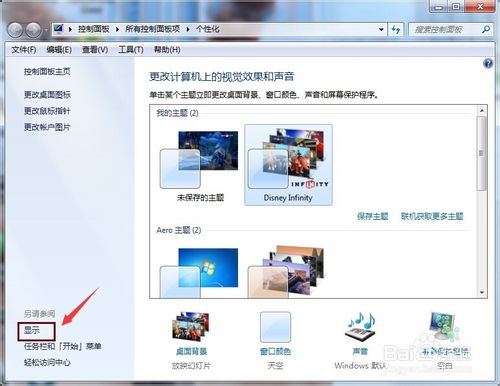
Task: Open 更改桌面图标 link
Action: 47,95
